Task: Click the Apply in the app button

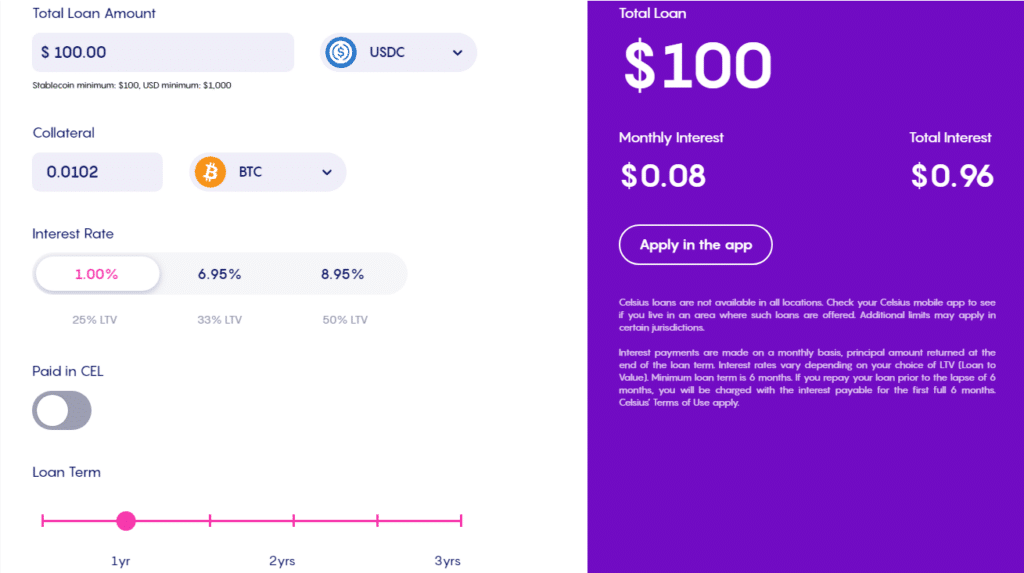Action: coord(696,245)
